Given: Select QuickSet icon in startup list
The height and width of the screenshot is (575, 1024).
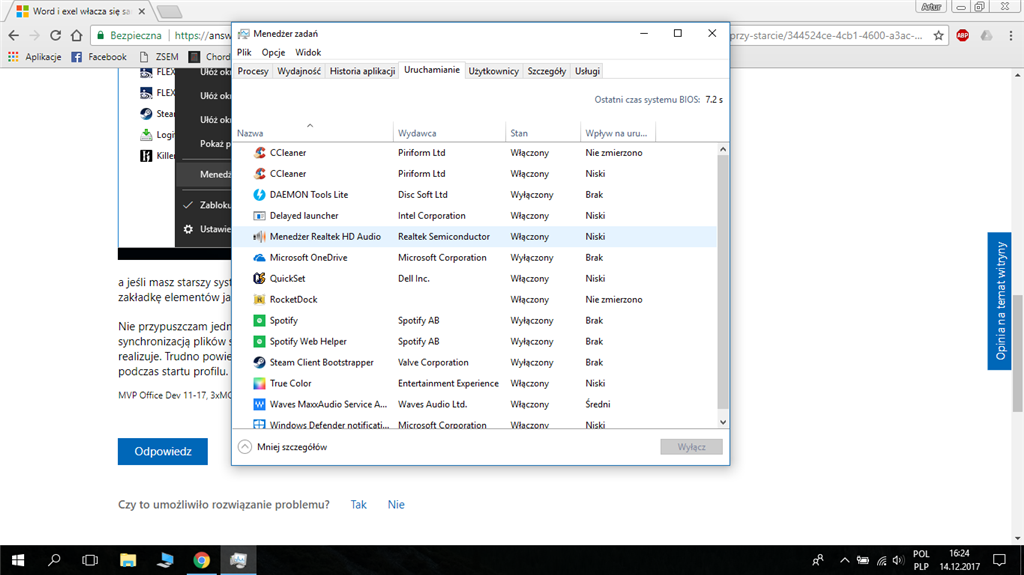Looking at the screenshot, I should pyautogui.click(x=259, y=278).
